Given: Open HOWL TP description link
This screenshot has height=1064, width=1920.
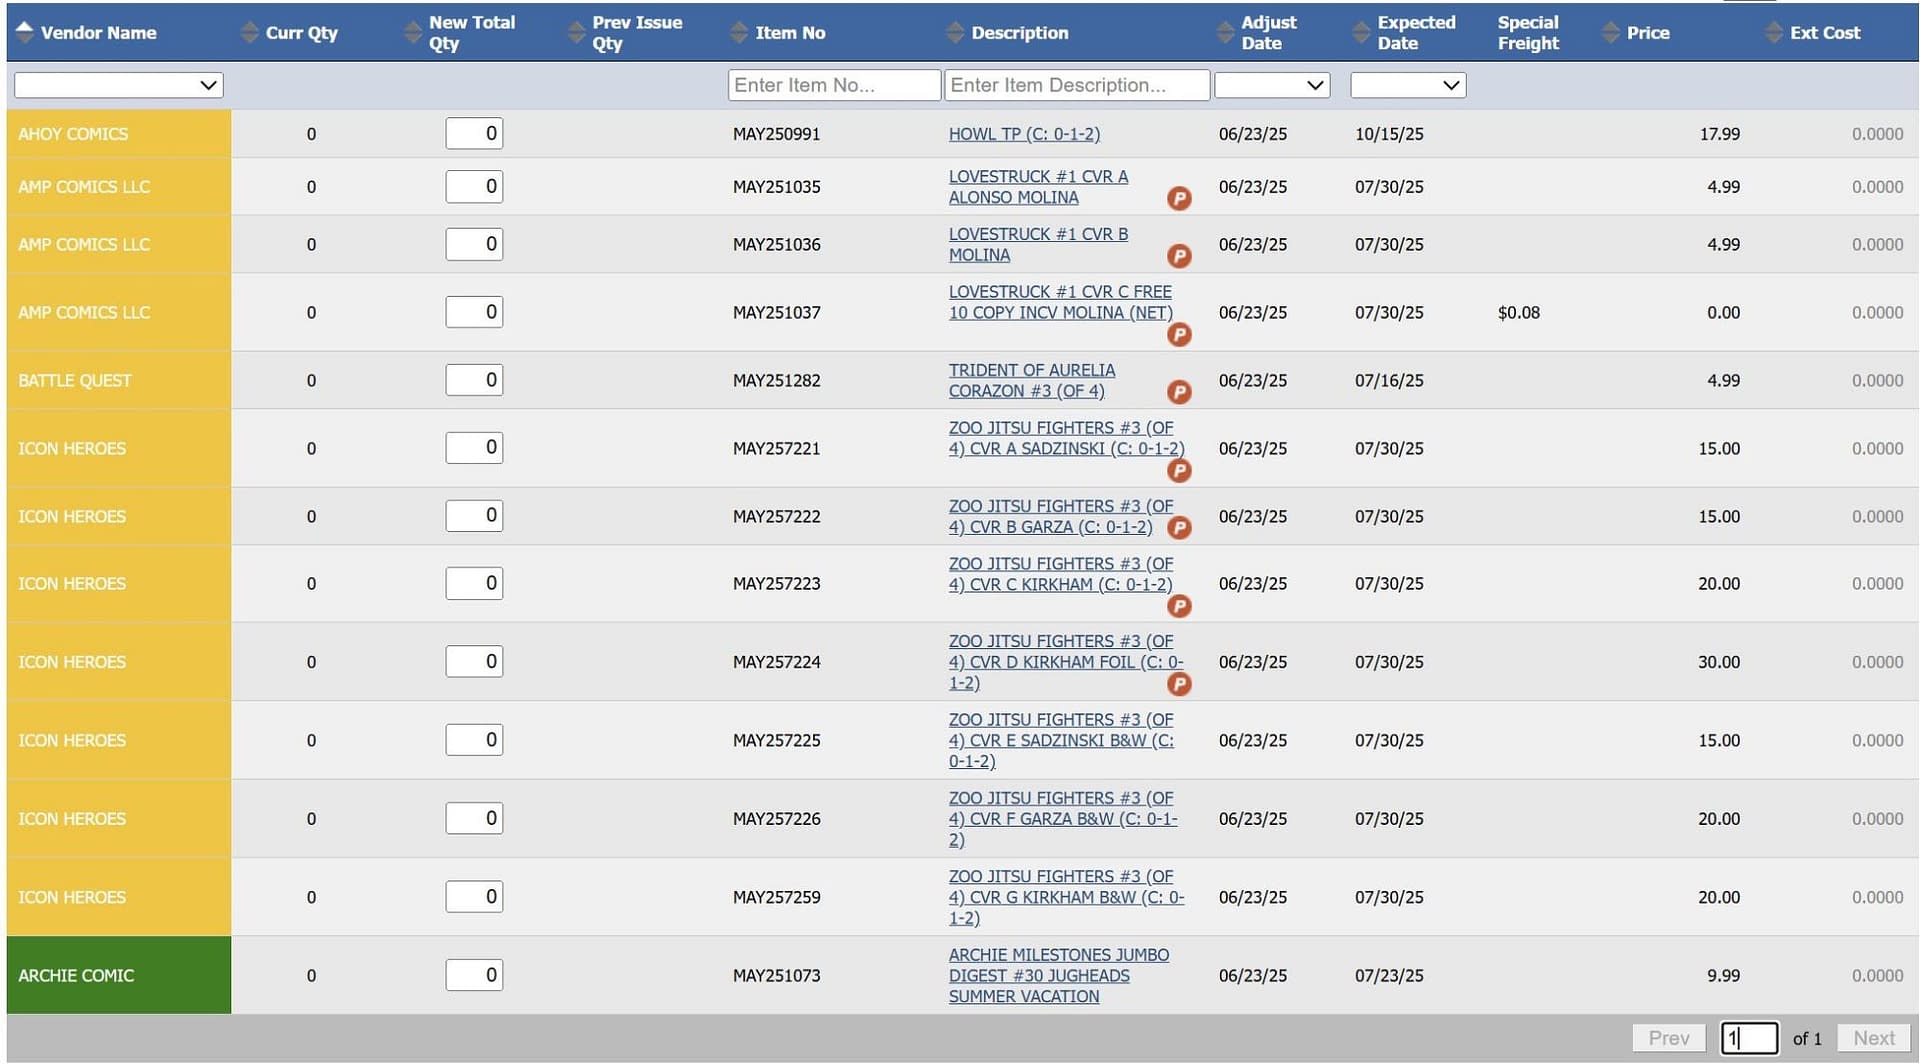Looking at the screenshot, I should click(1024, 134).
